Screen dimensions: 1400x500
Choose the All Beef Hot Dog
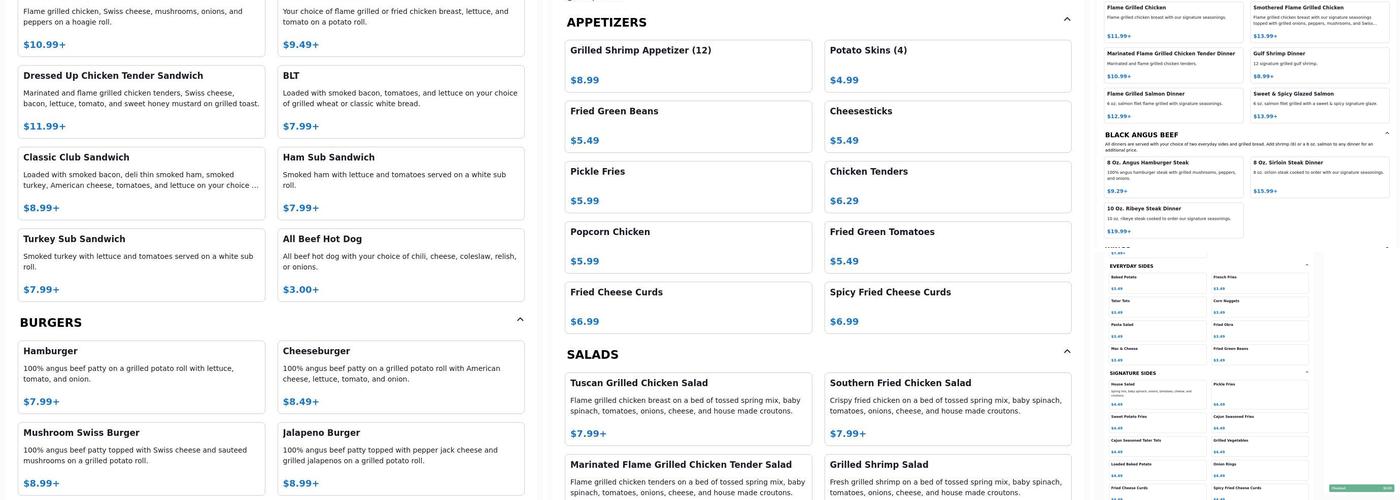tap(400, 264)
